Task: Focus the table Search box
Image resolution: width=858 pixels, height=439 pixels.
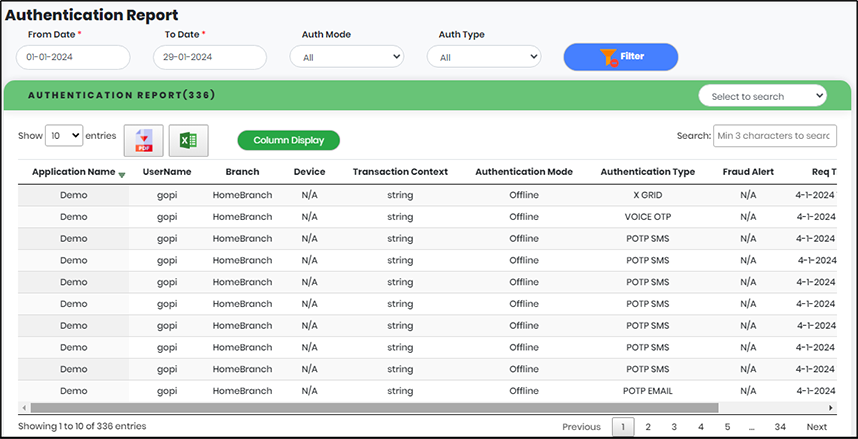Action: (x=774, y=135)
